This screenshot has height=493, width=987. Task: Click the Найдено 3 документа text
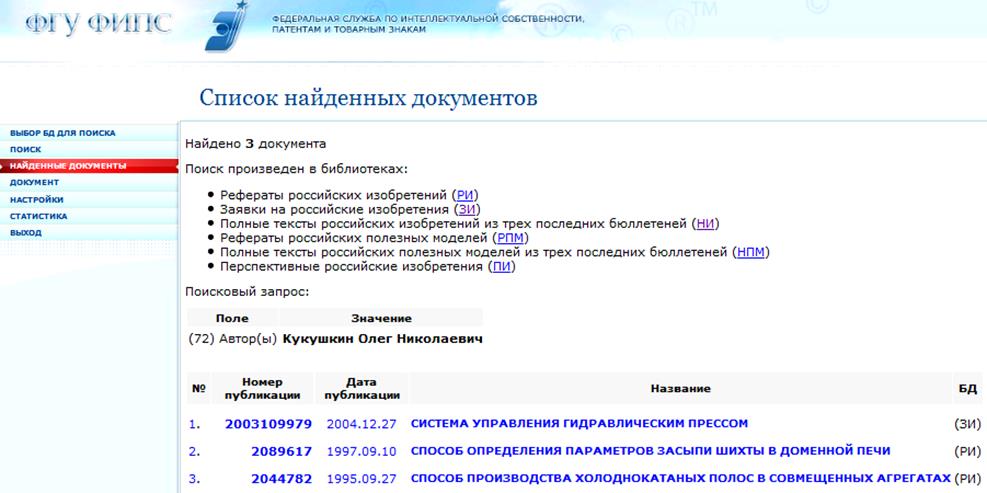coord(256,144)
